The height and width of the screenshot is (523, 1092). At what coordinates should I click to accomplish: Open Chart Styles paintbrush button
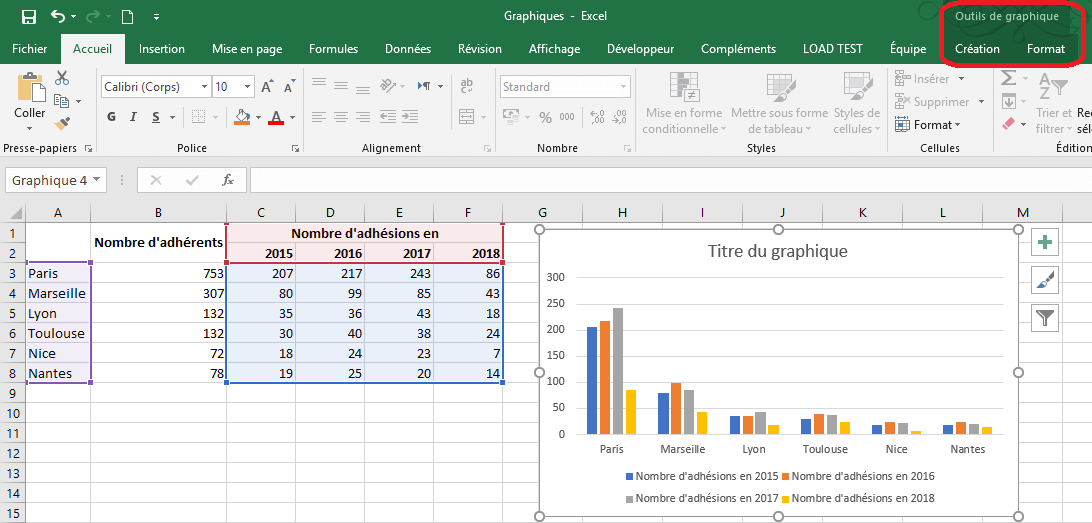1045,281
